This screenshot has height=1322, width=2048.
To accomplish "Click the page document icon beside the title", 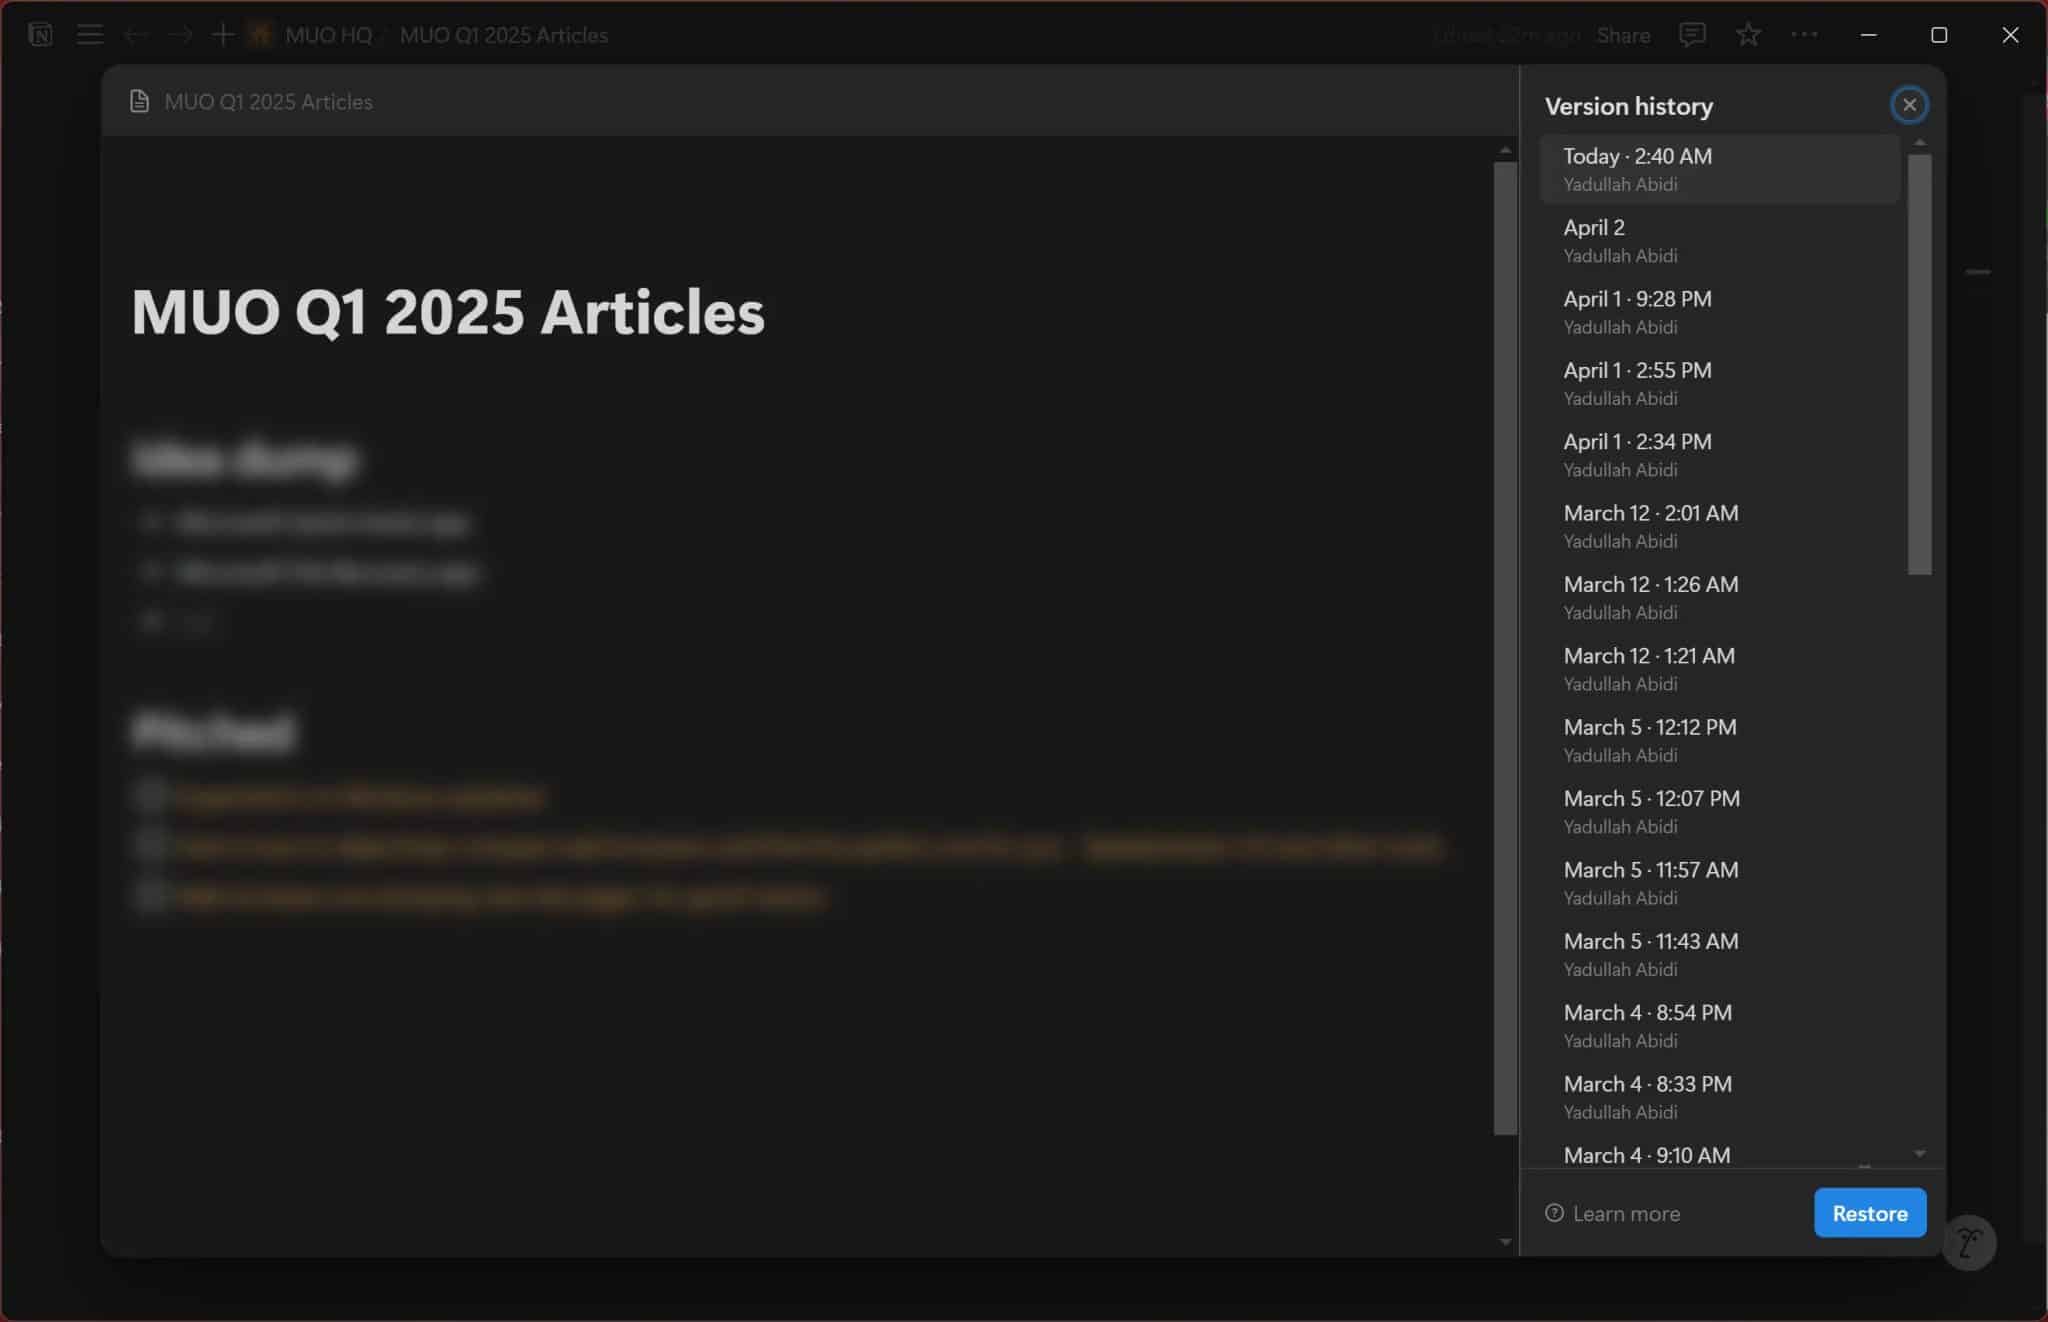I will click(x=140, y=101).
